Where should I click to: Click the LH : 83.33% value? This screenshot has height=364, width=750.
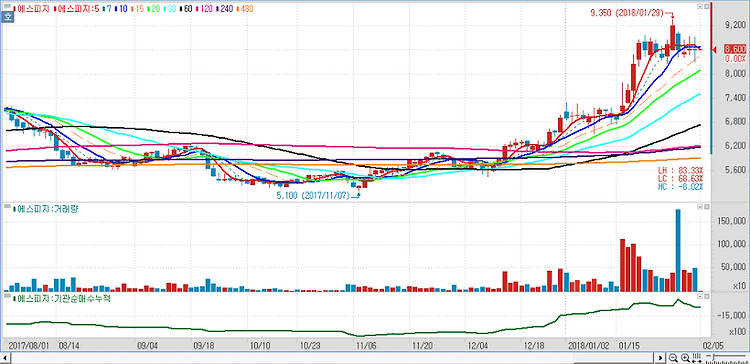pos(680,170)
